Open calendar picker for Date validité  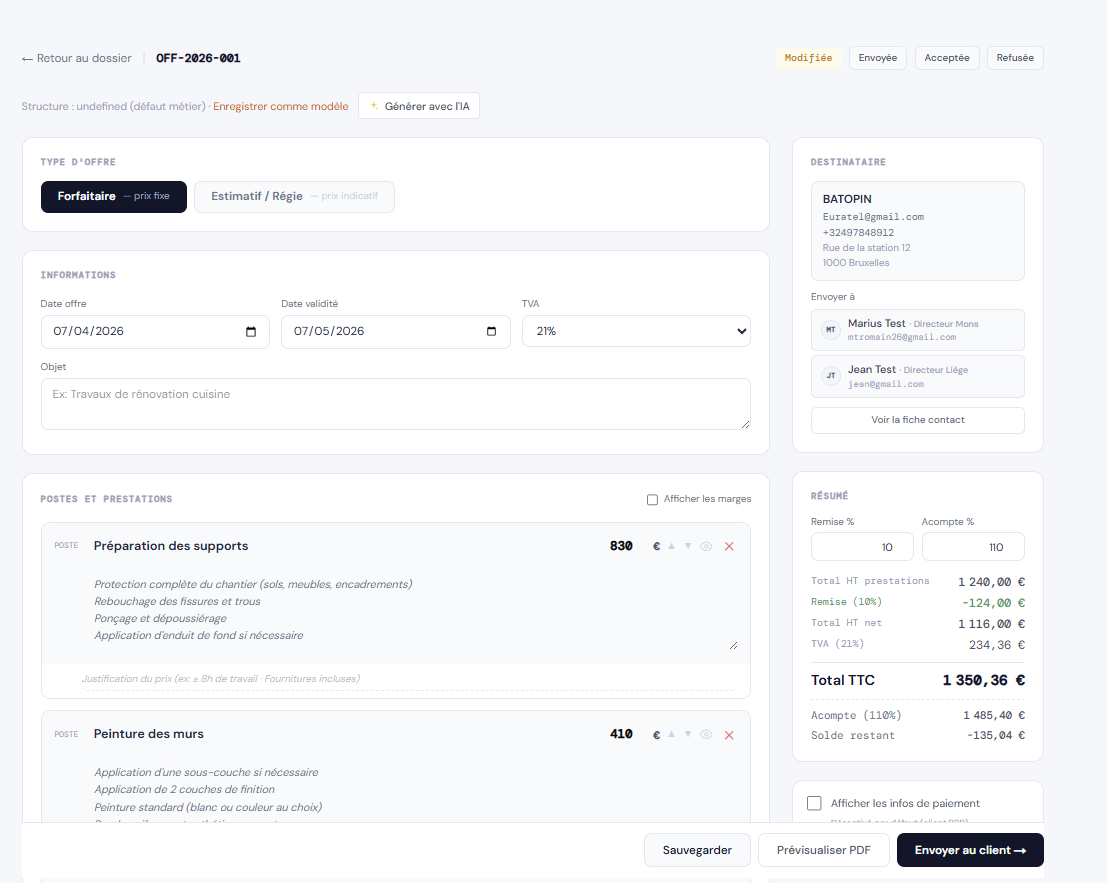[491, 332]
